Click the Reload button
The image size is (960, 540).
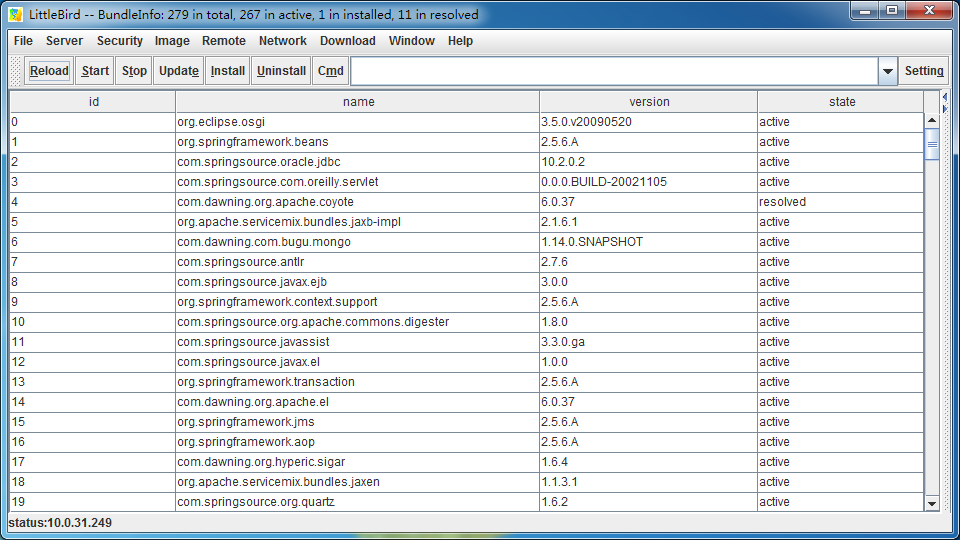49,71
